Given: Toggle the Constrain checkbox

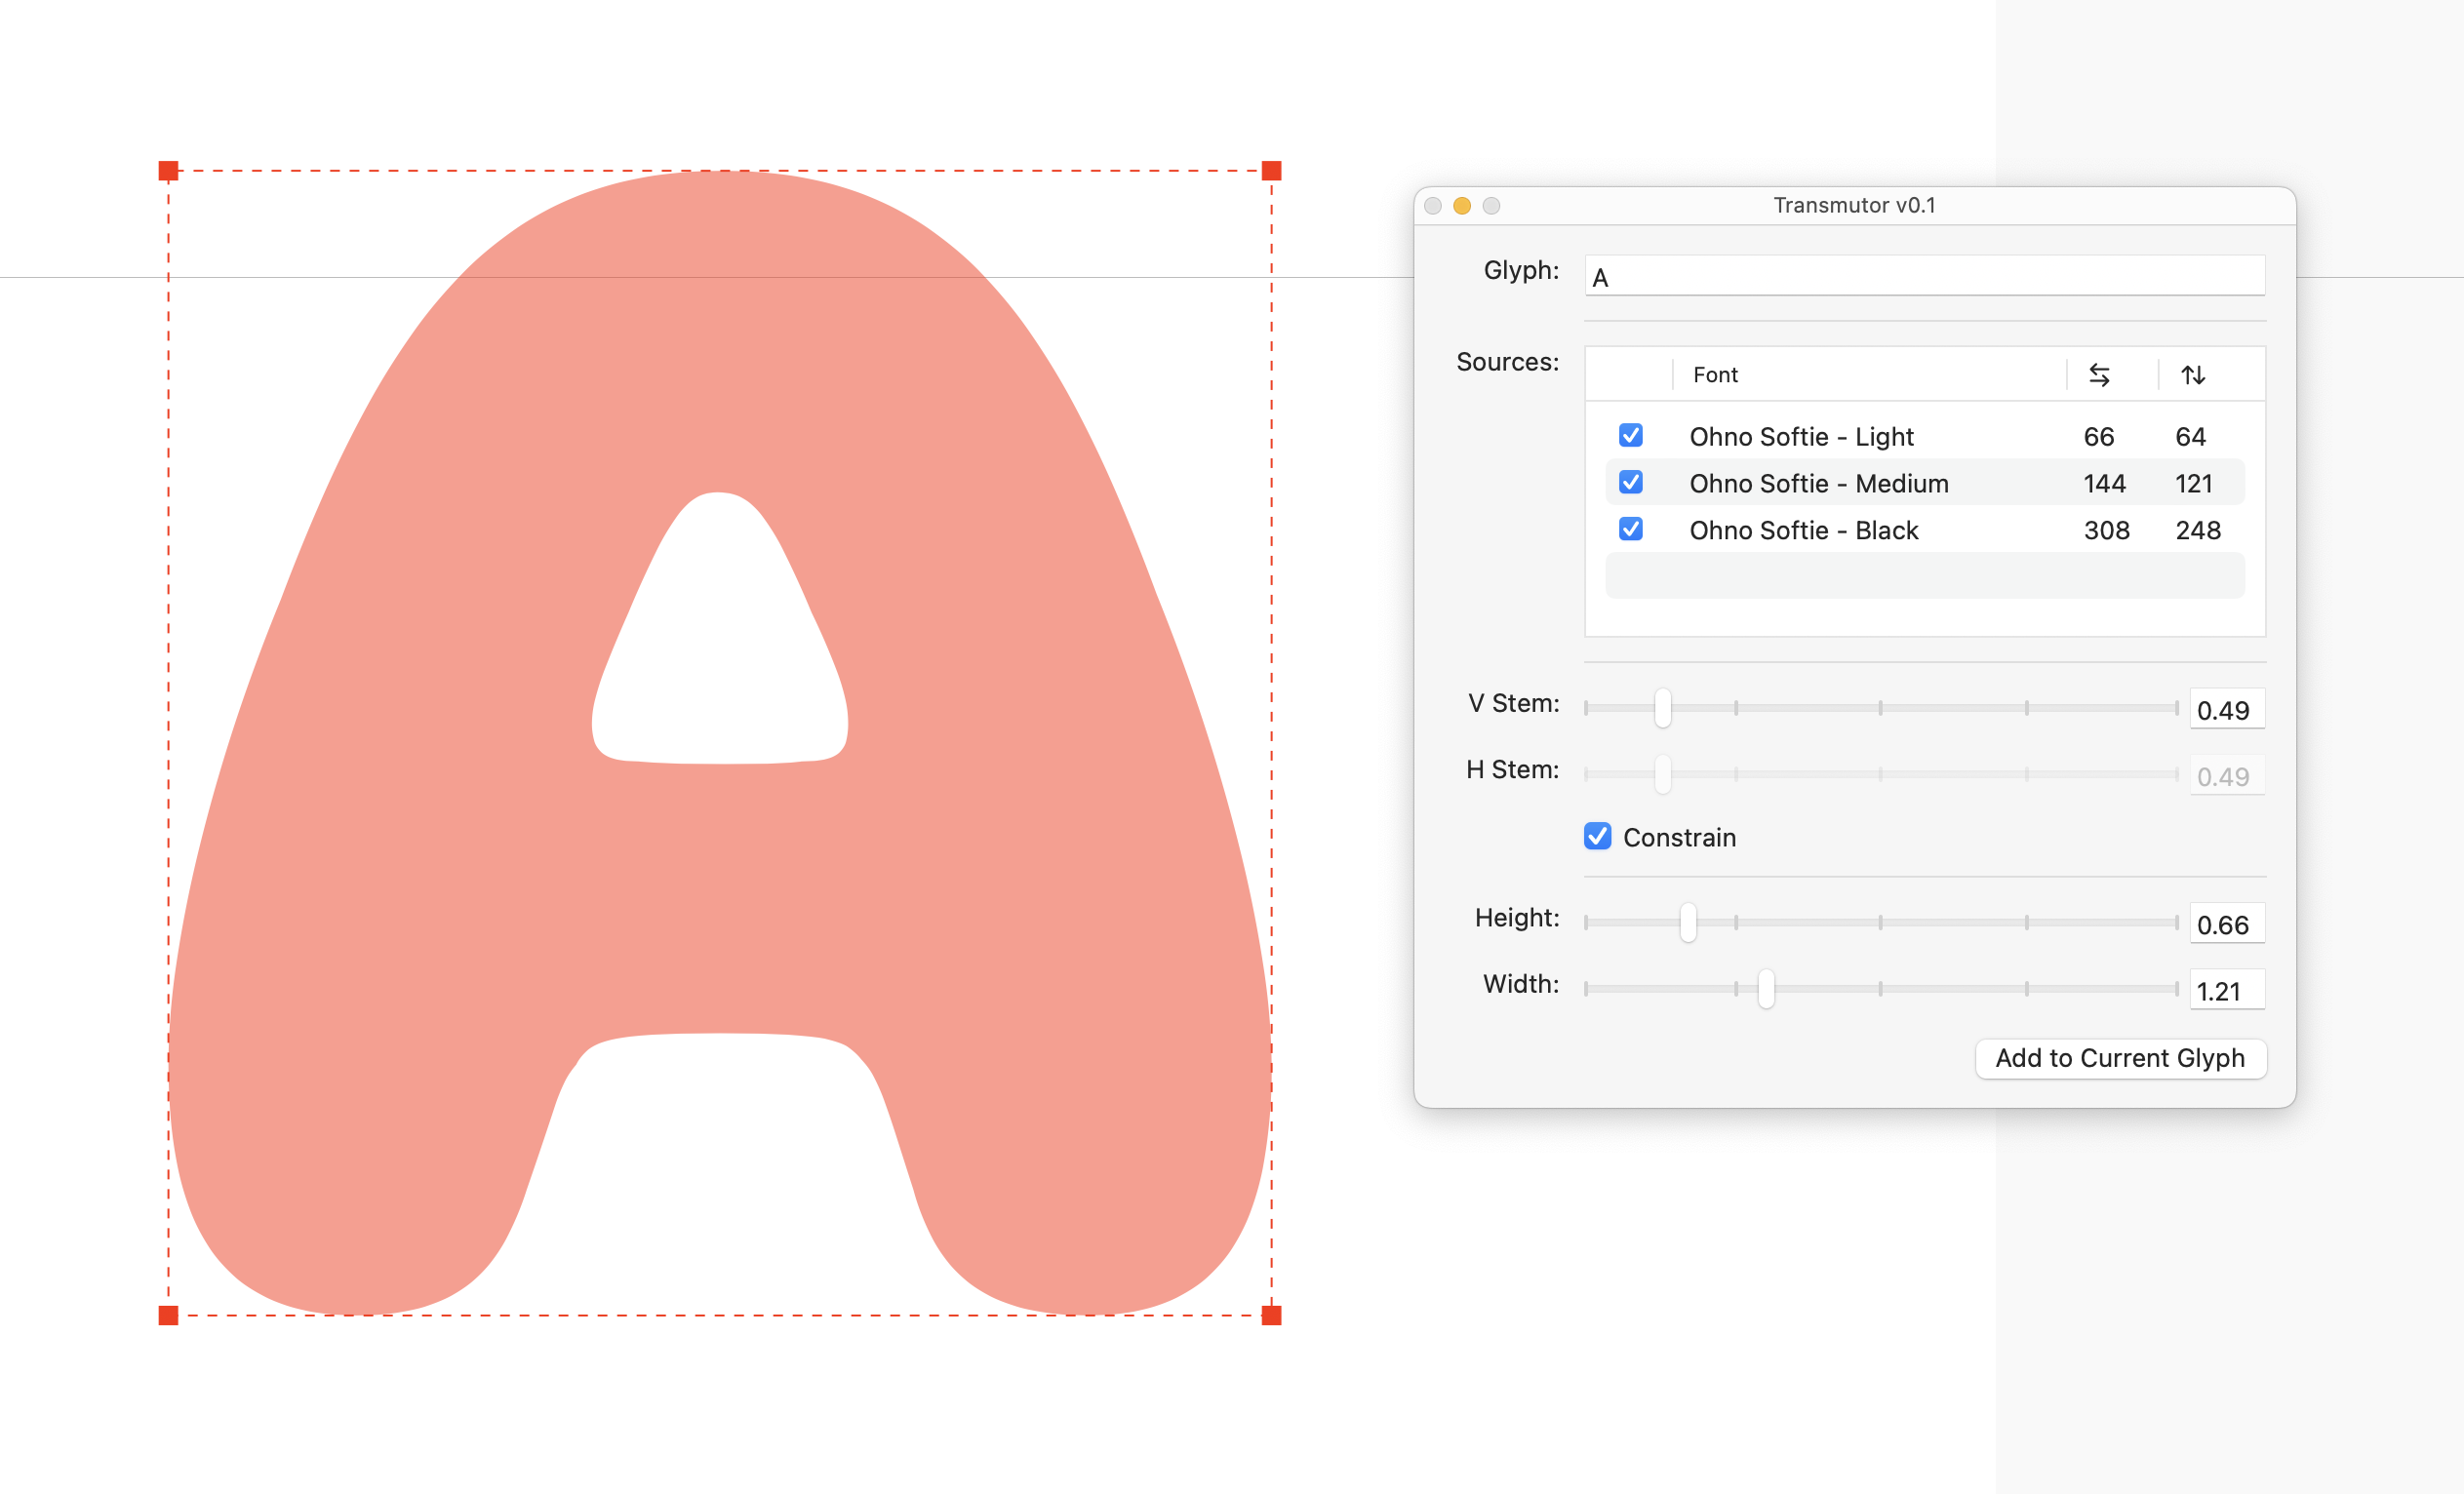Looking at the screenshot, I should pos(1597,836).
